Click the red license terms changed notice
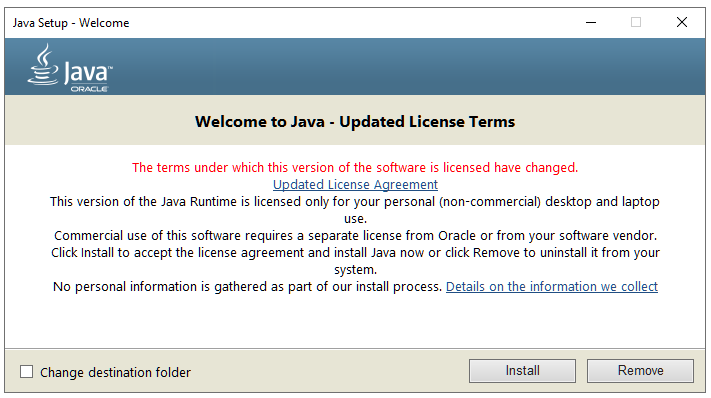Viewport: 711px width, 398px height. [355, 167]
